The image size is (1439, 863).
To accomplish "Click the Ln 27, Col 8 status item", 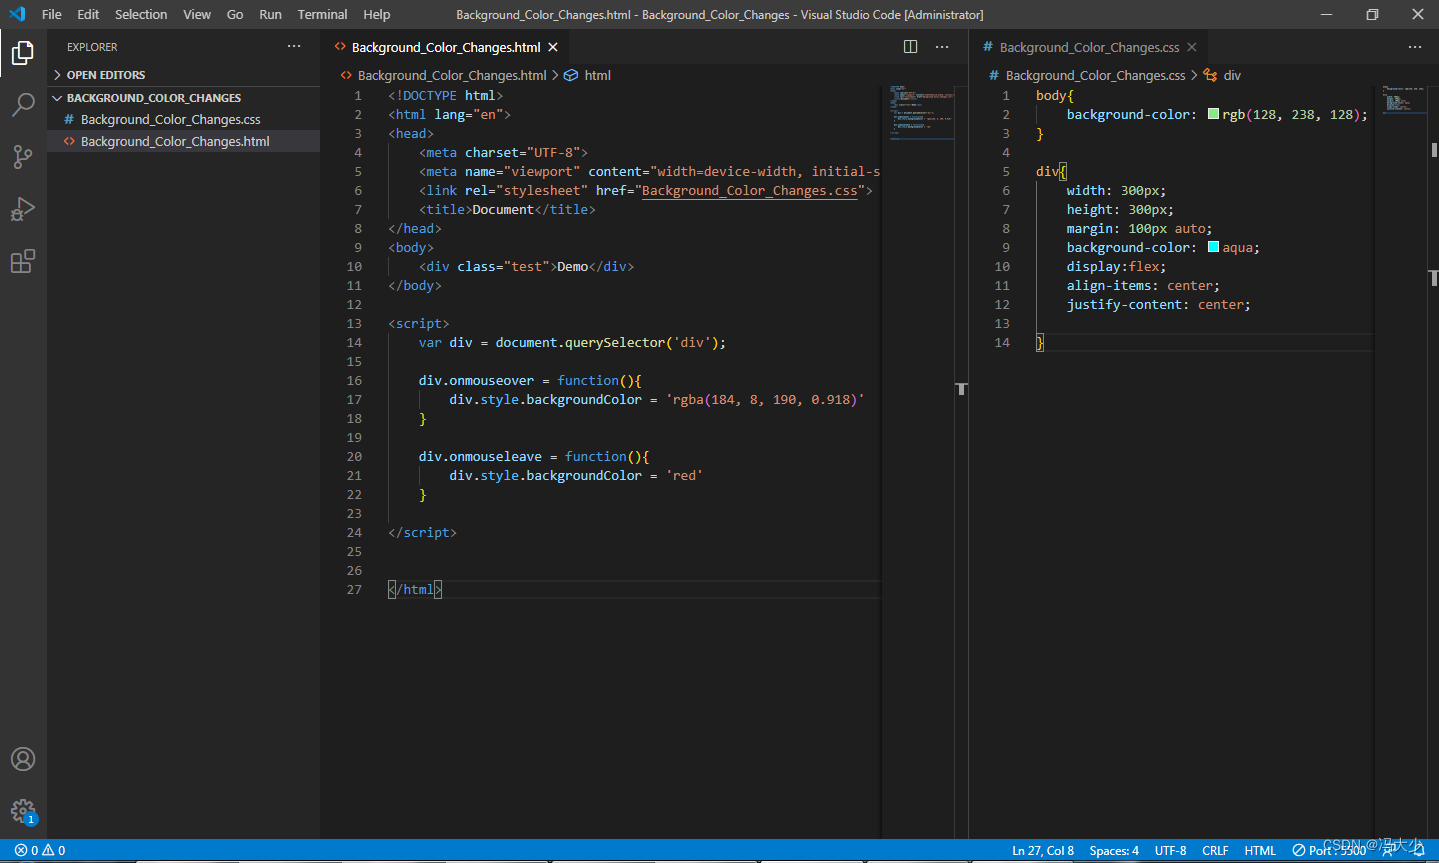I will tap(1043, 850).
